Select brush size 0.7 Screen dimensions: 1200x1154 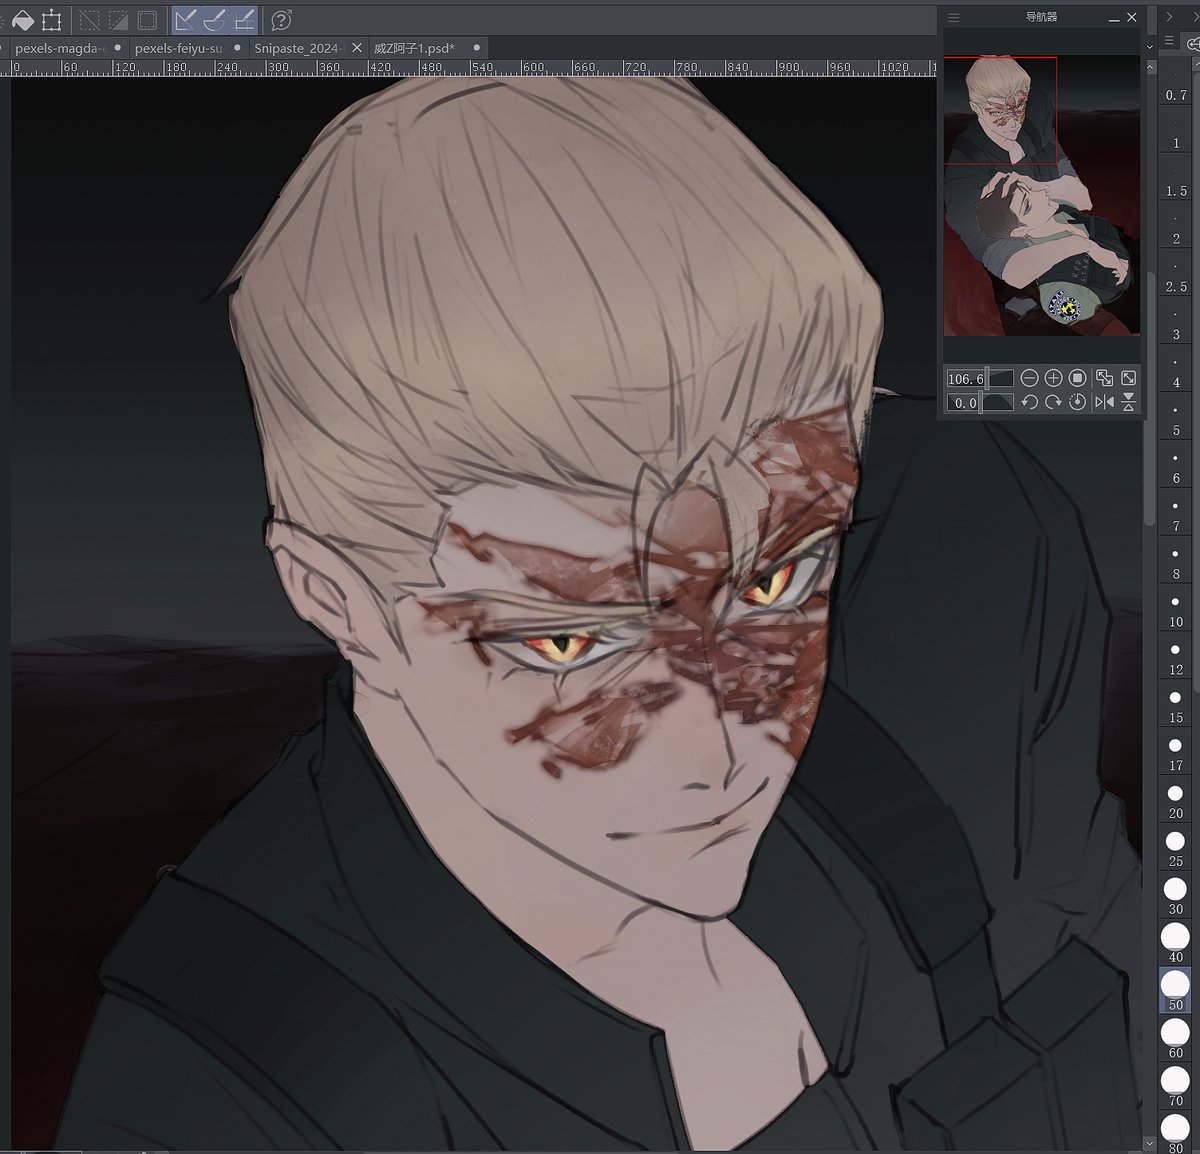(1175, 83)
